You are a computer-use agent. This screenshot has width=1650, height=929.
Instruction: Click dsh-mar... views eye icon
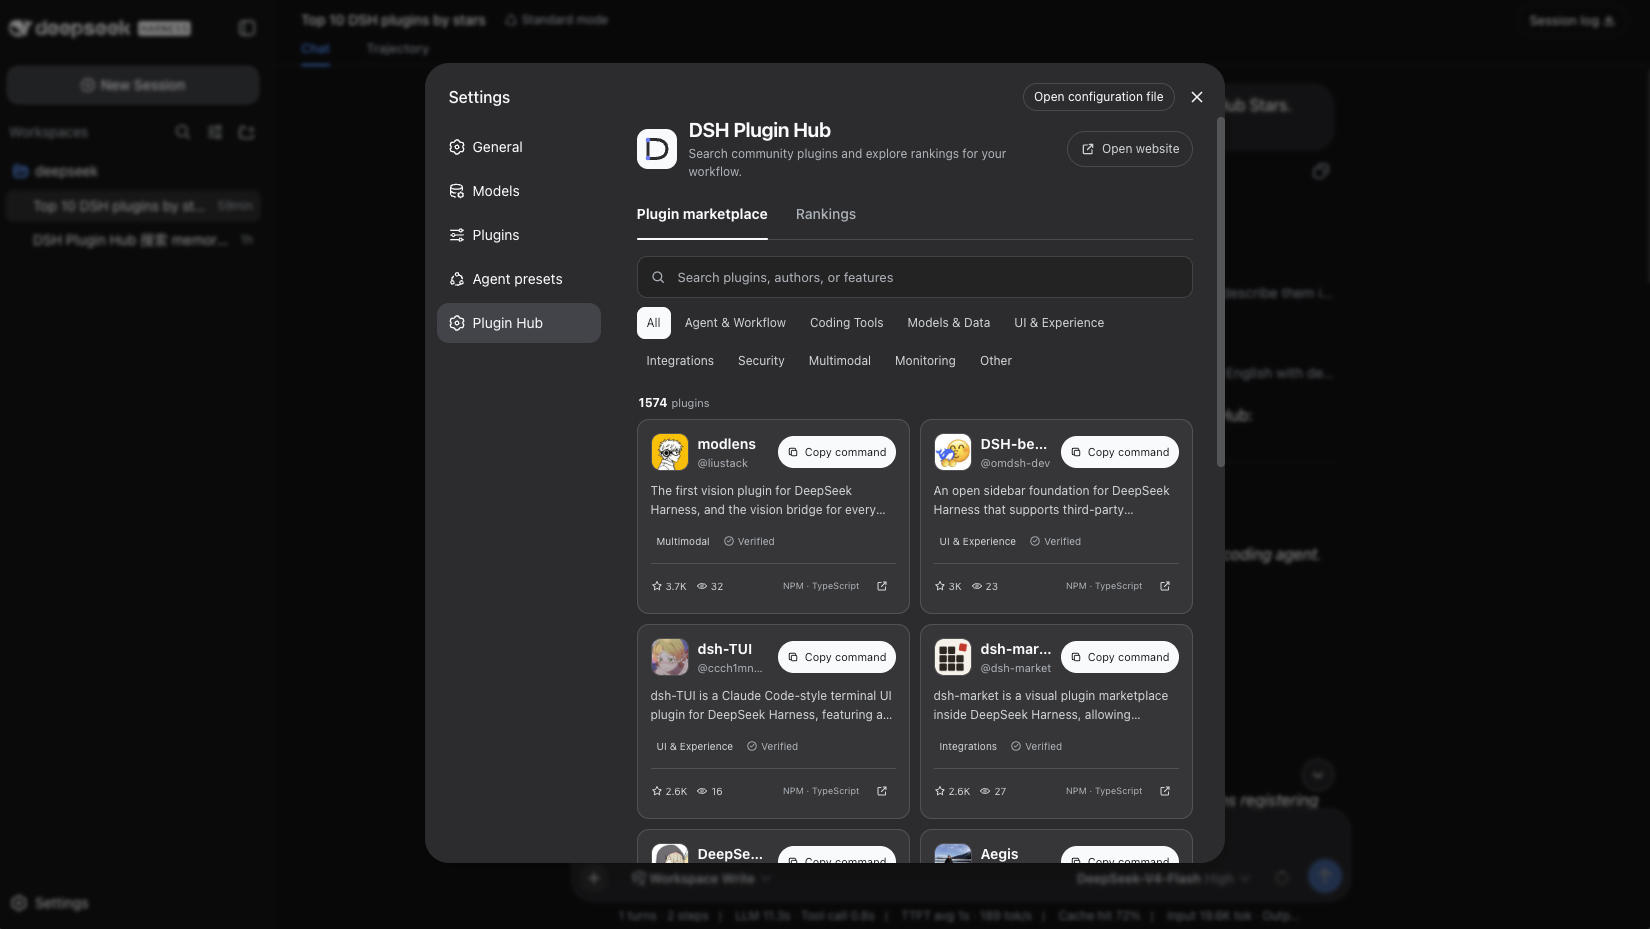click(985, 791)
